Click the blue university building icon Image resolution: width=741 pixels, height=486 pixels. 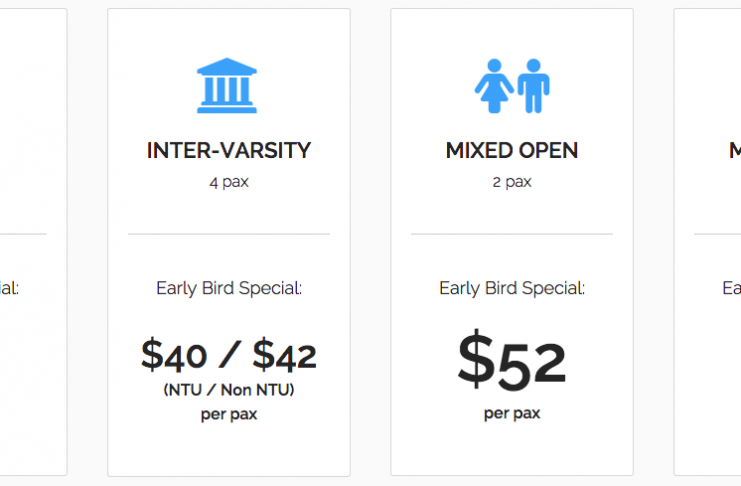(227, 86)
